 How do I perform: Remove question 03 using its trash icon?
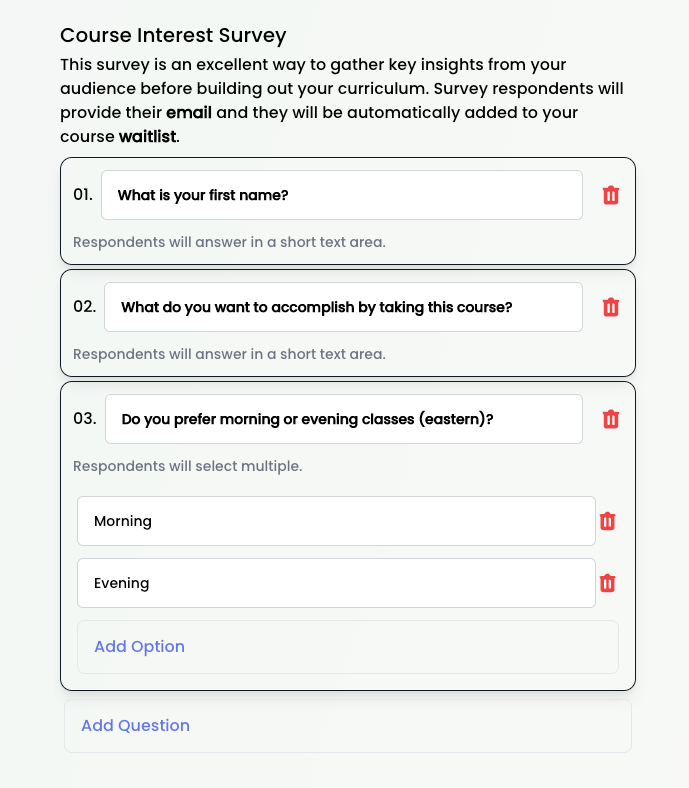pyautogui.click(x=611, y=419)
